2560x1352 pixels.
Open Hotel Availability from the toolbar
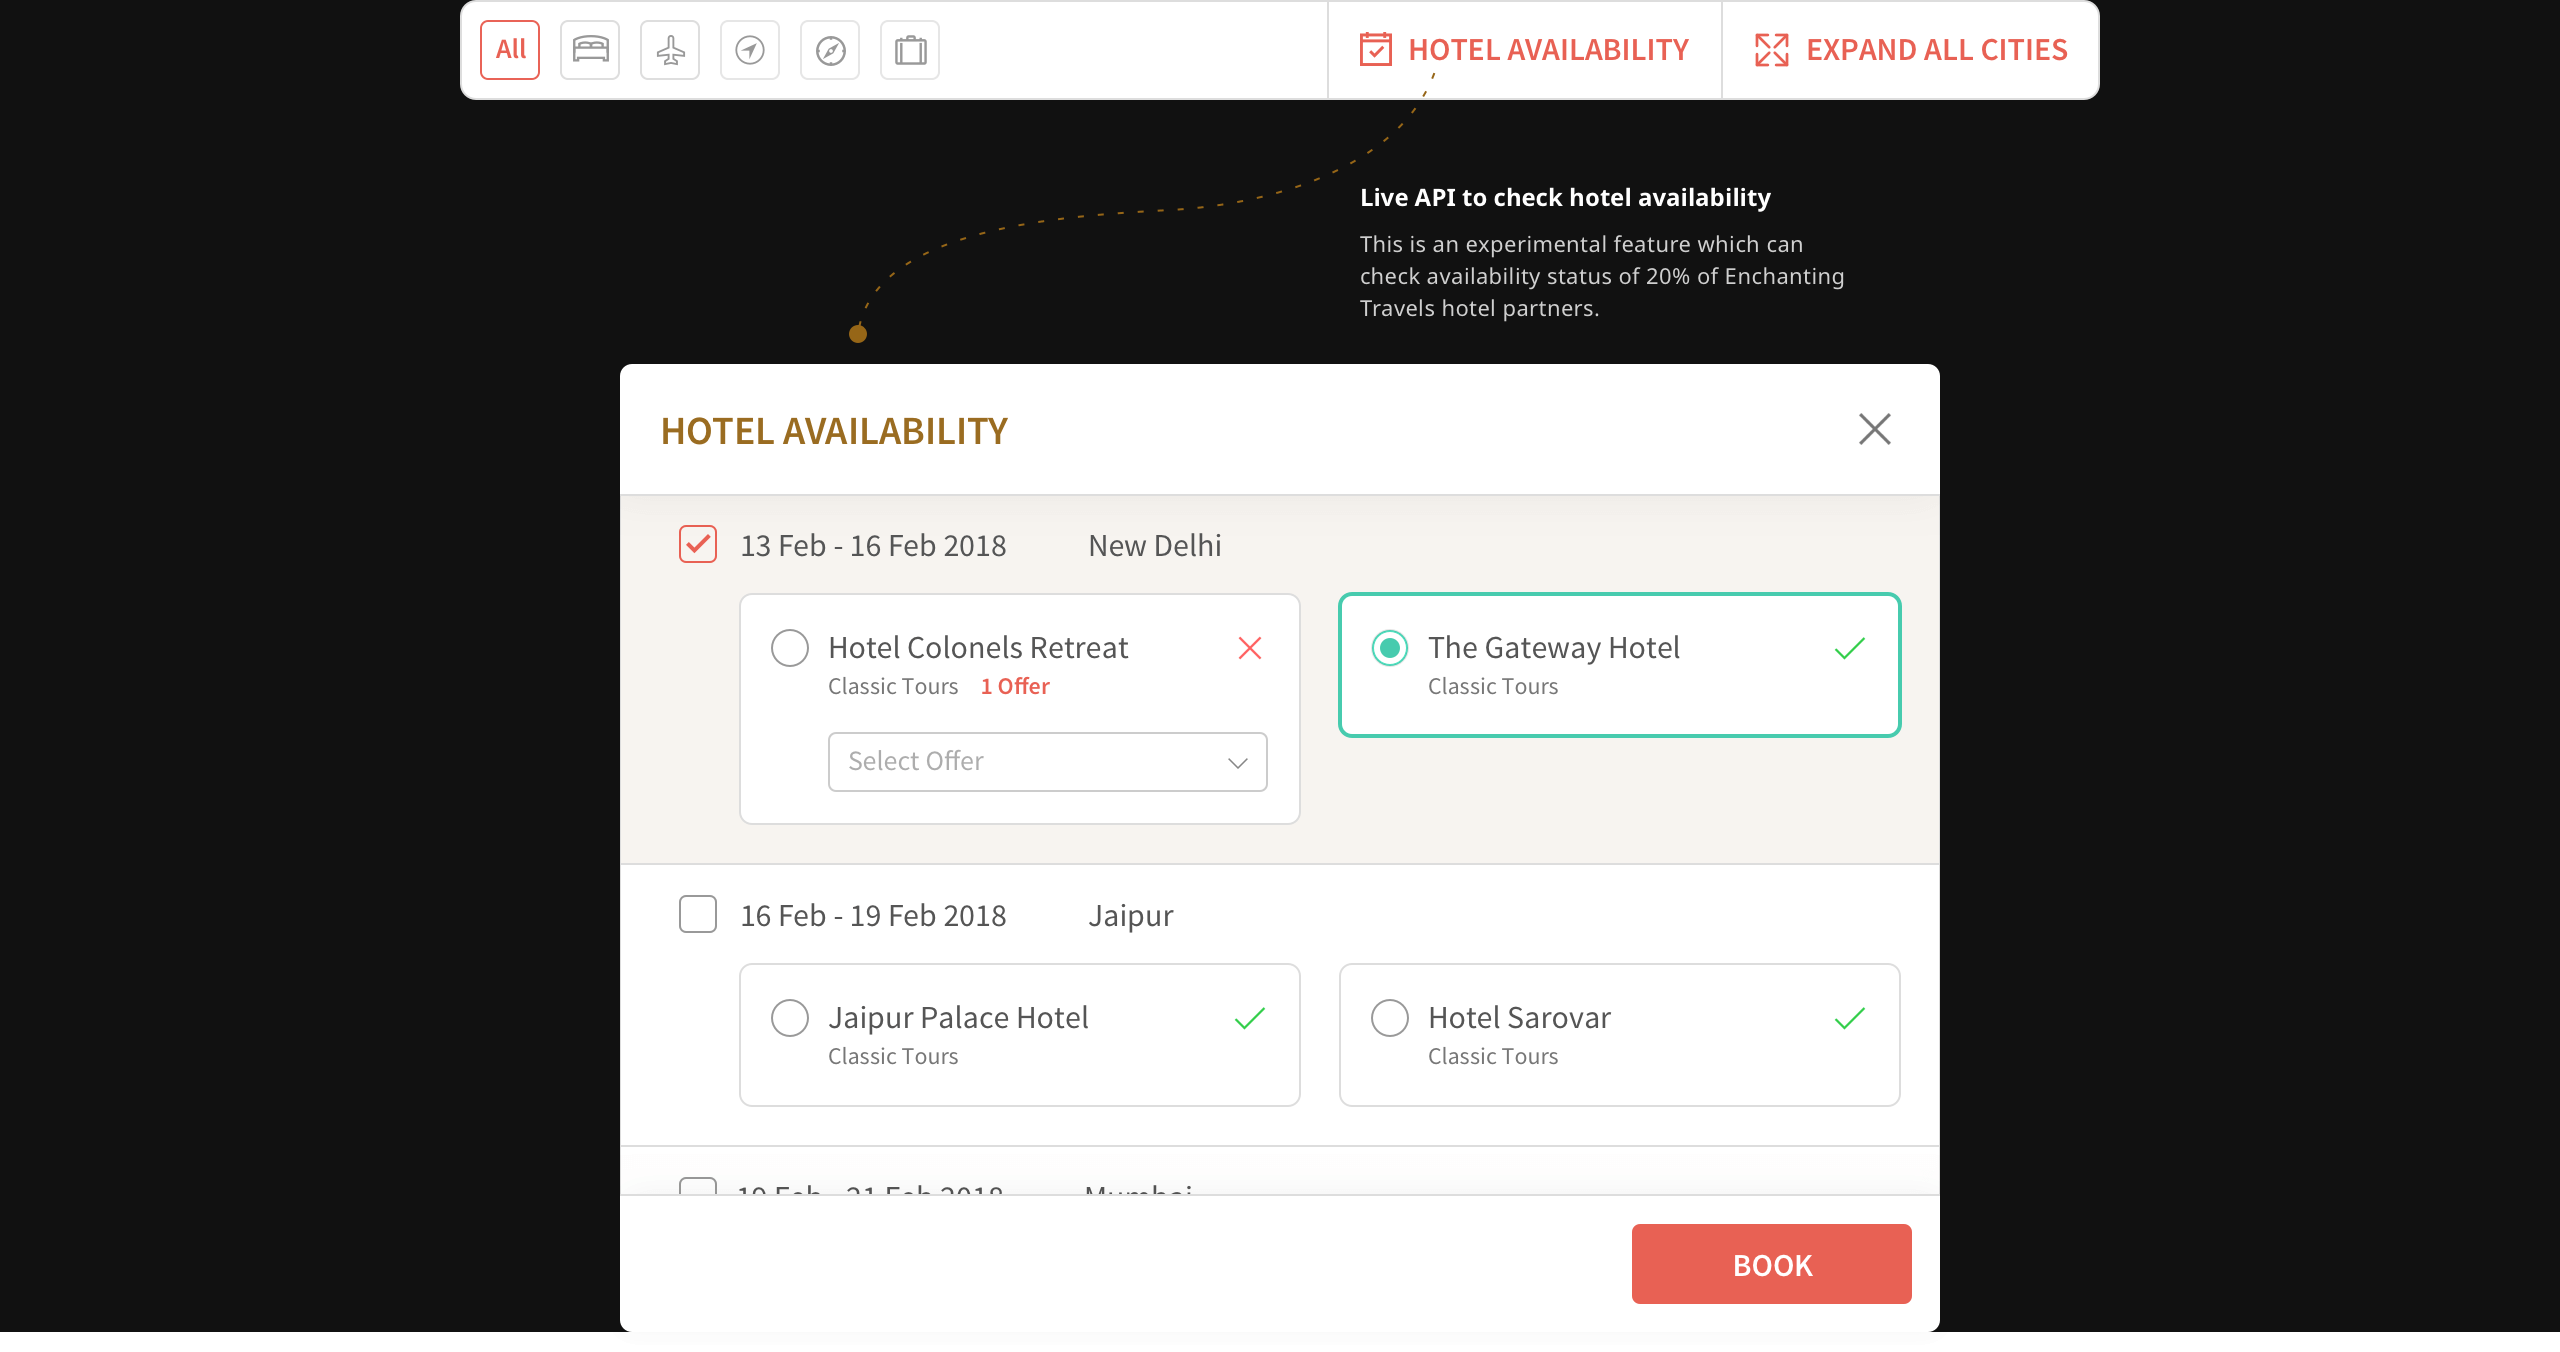pos(1547,50)
